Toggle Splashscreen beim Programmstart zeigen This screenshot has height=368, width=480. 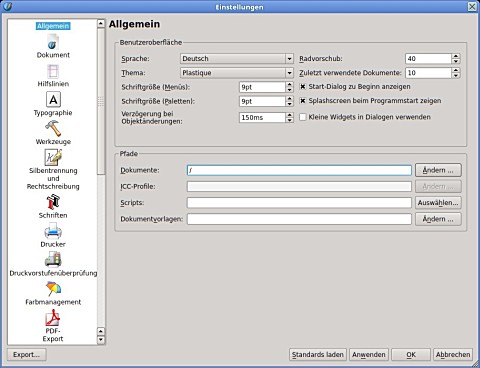pyautogui.click(x=303, y=101)
